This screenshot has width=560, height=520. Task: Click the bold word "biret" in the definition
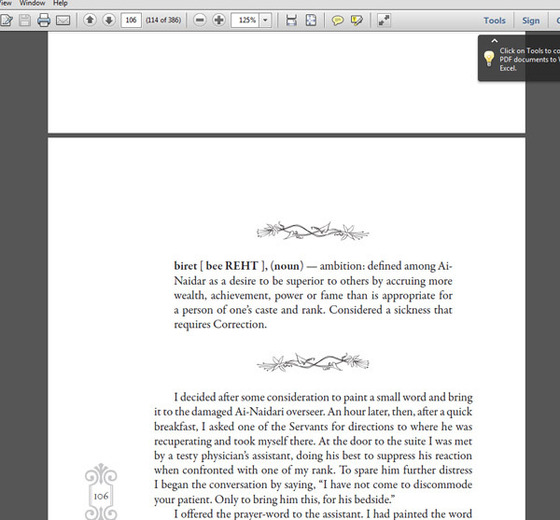click(x=185, y=266)
